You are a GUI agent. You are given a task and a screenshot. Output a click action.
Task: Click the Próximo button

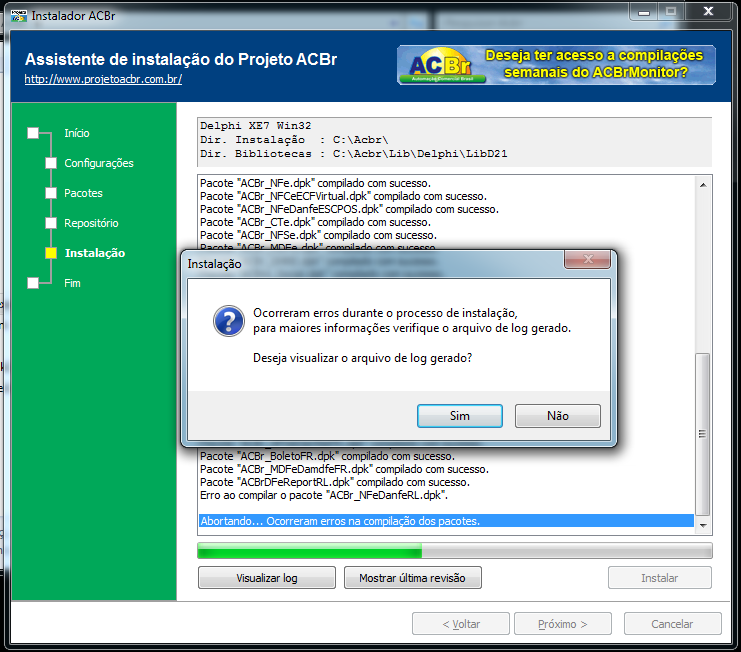(x=562, y=624)
